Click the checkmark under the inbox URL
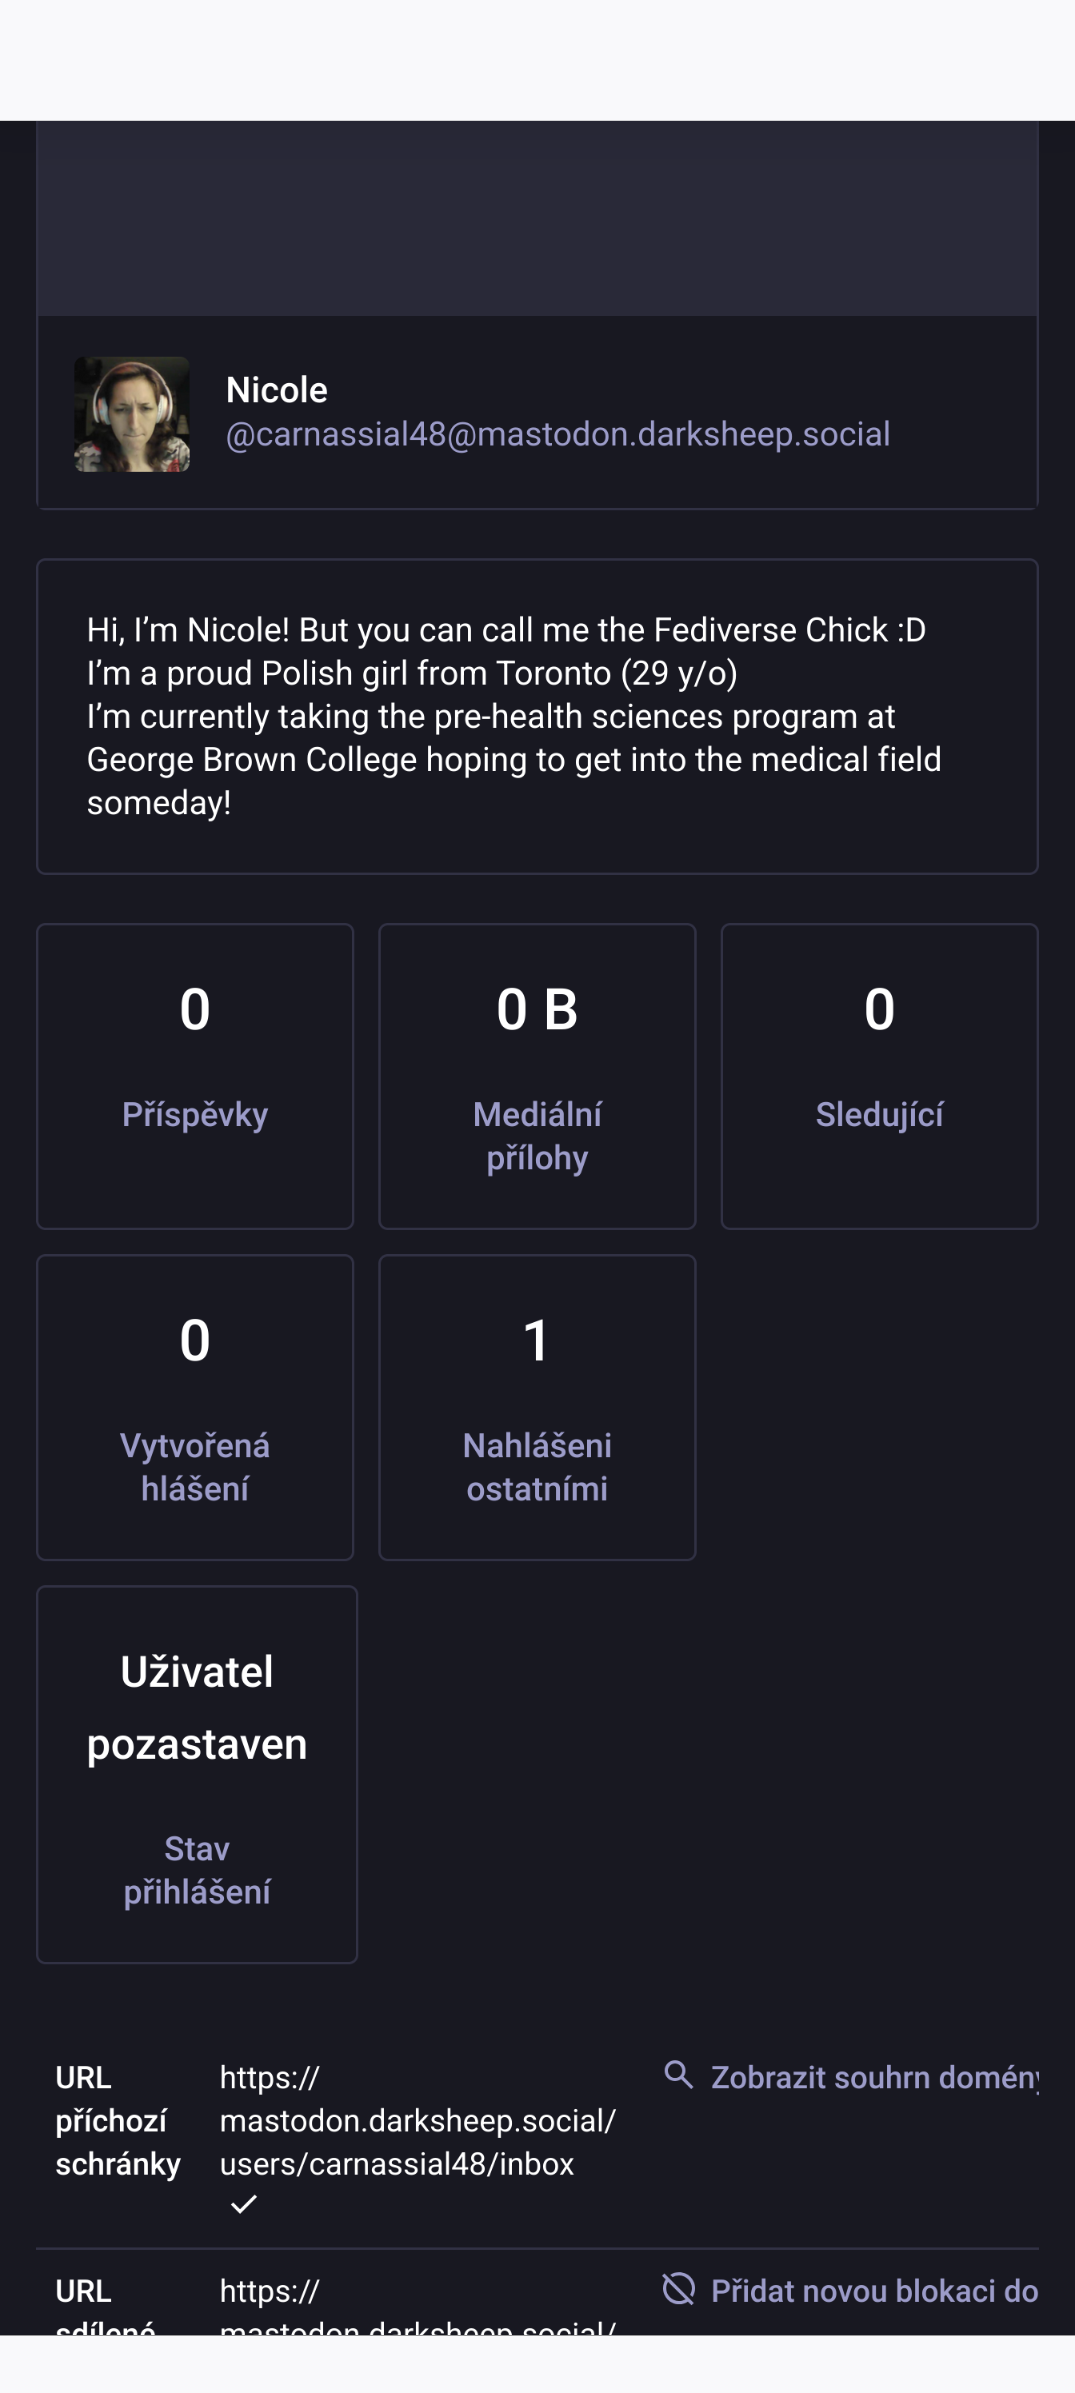1075x2393 pixels. coord(243,2204)
